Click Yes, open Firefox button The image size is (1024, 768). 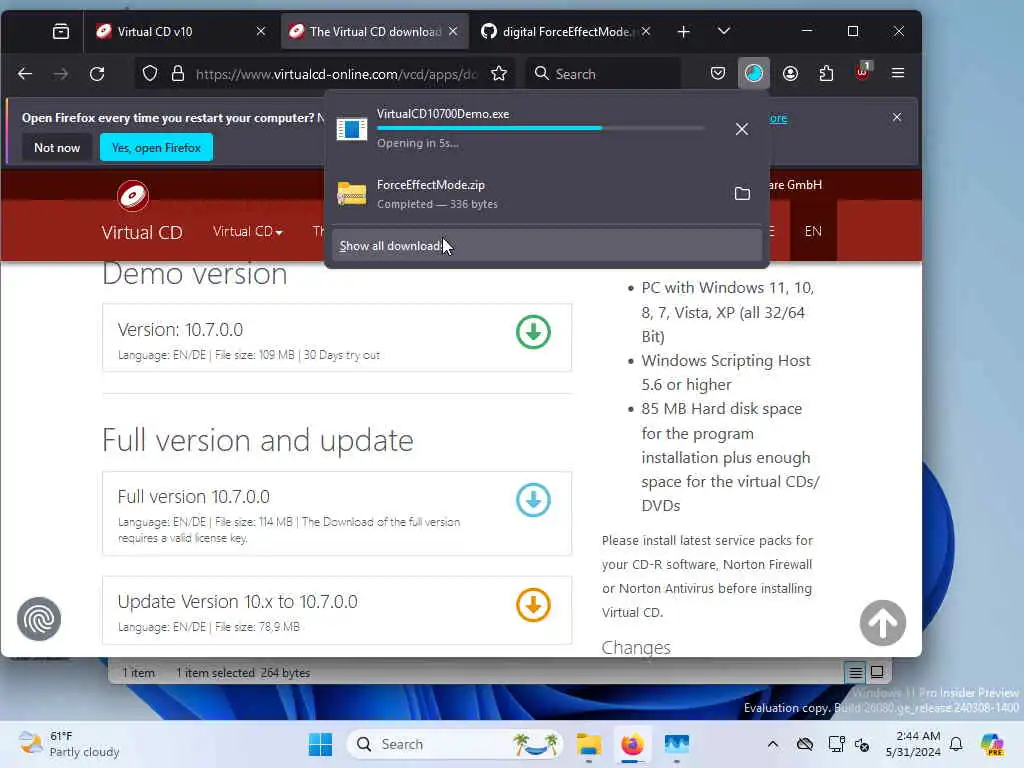coord(156,148)
